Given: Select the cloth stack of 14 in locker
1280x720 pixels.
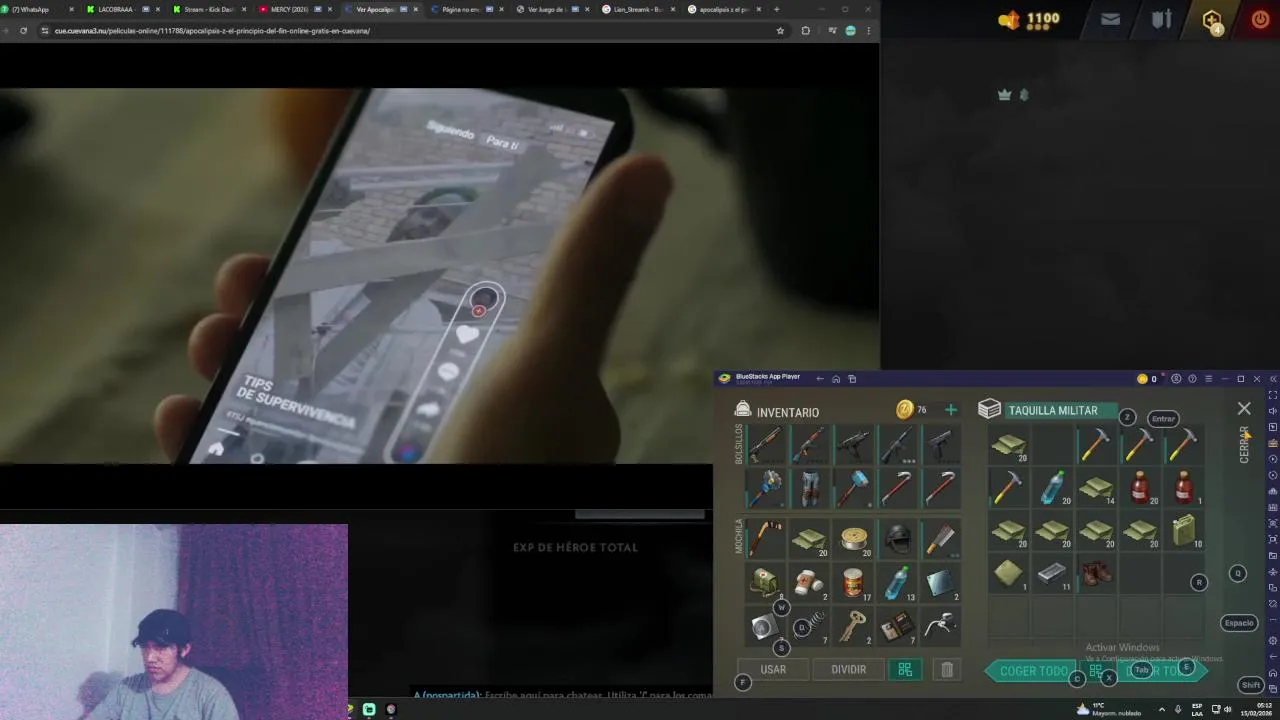Looking at the screenshot, I should click(x=1096, y=488).
